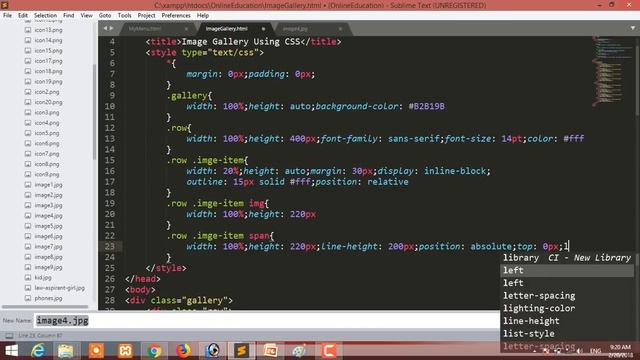The height and width of the screenshot is (360, 640).
Task: Click the tab history forward arrow
Action: click(111, 28)
